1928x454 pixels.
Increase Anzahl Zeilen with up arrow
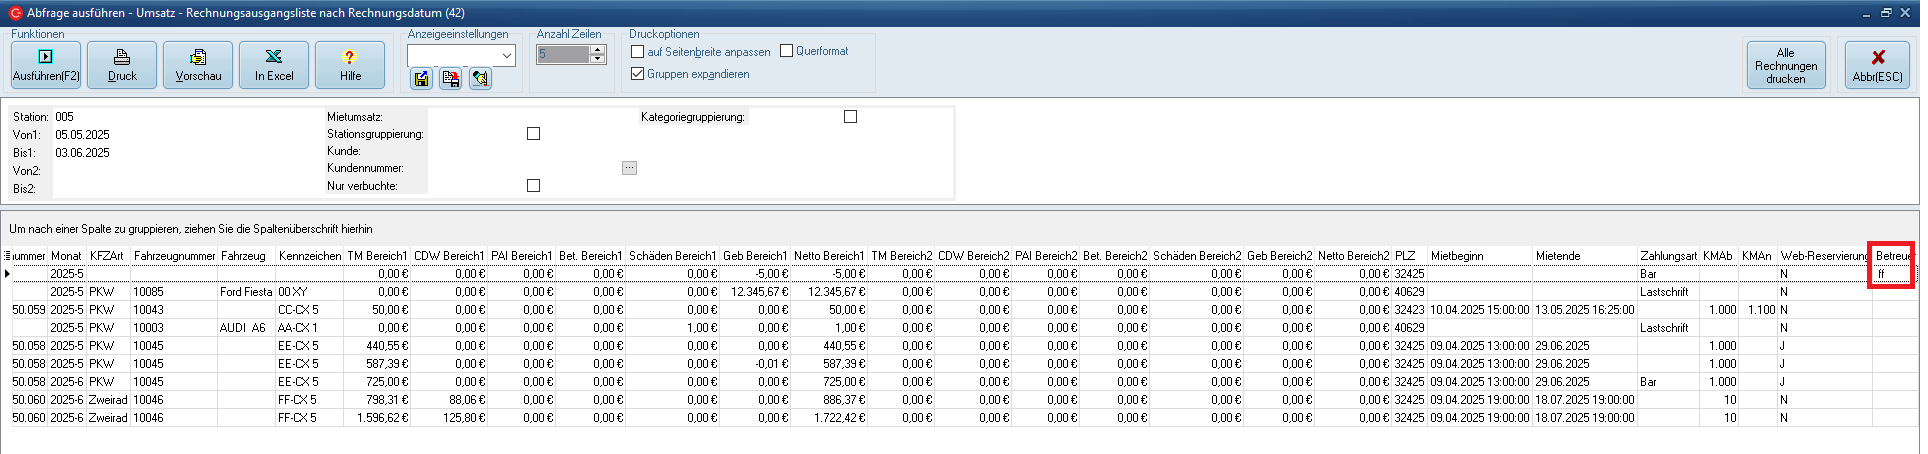click(x=598, y=50)
